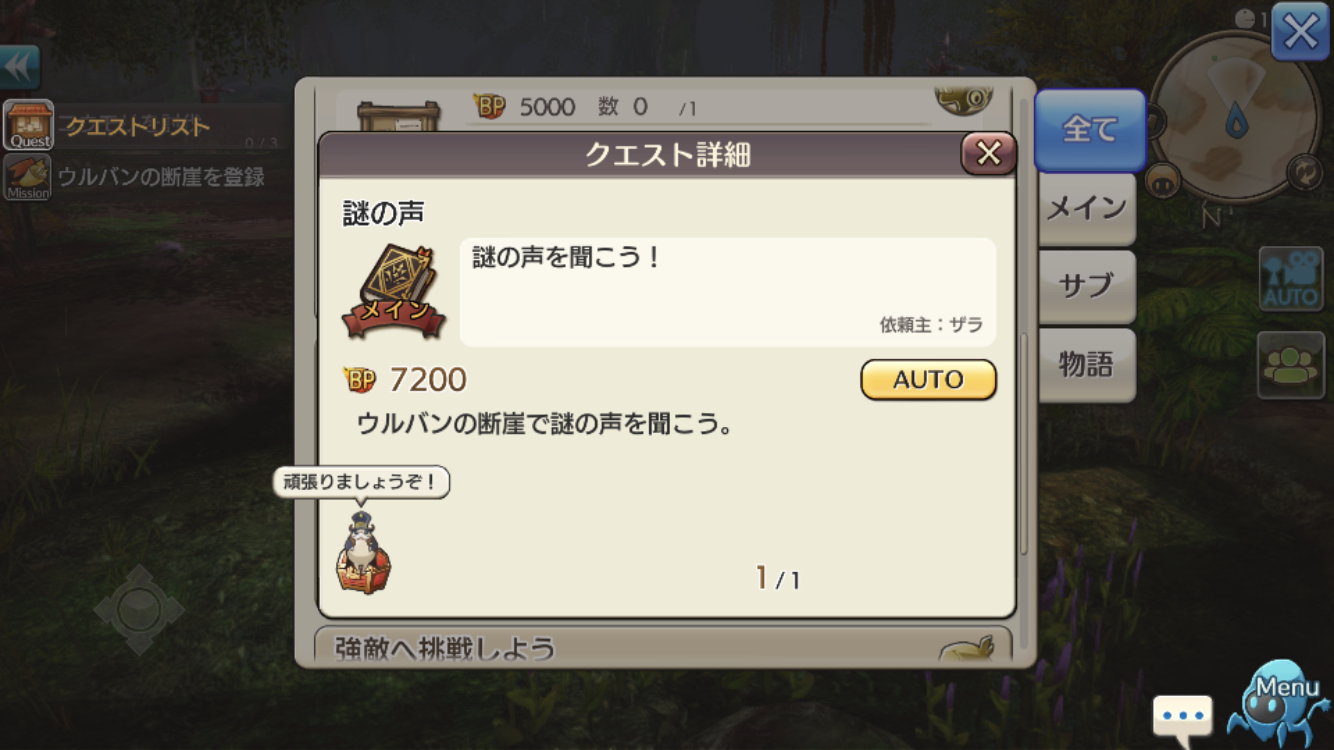Switch to the サブ tab
This screenshot has height=750, width=1334.
click(x=1087, y=286)
